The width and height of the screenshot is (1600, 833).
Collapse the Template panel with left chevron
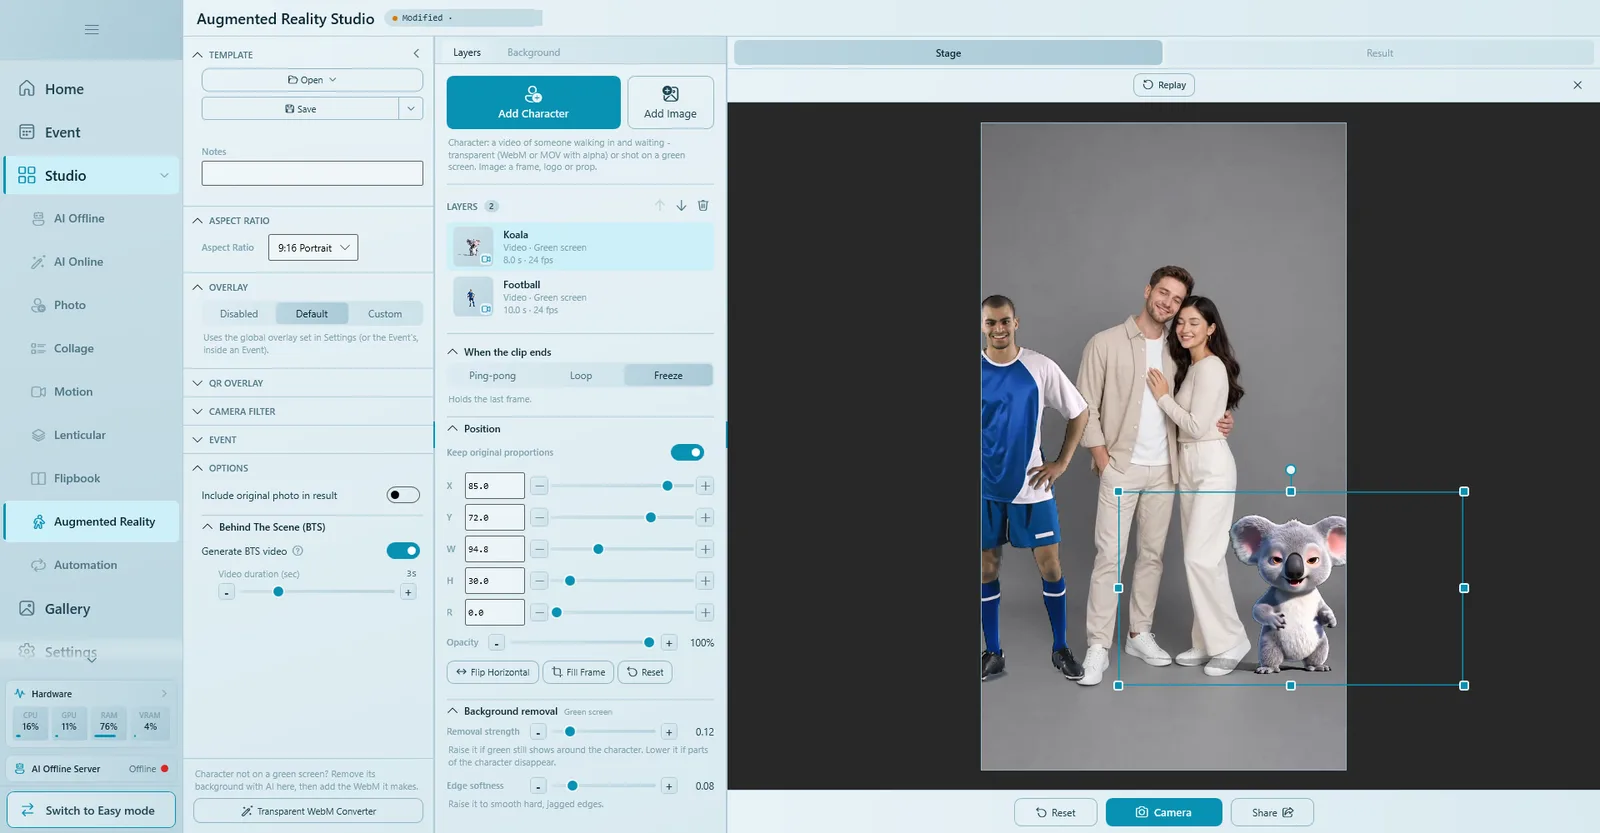[416, 54]
